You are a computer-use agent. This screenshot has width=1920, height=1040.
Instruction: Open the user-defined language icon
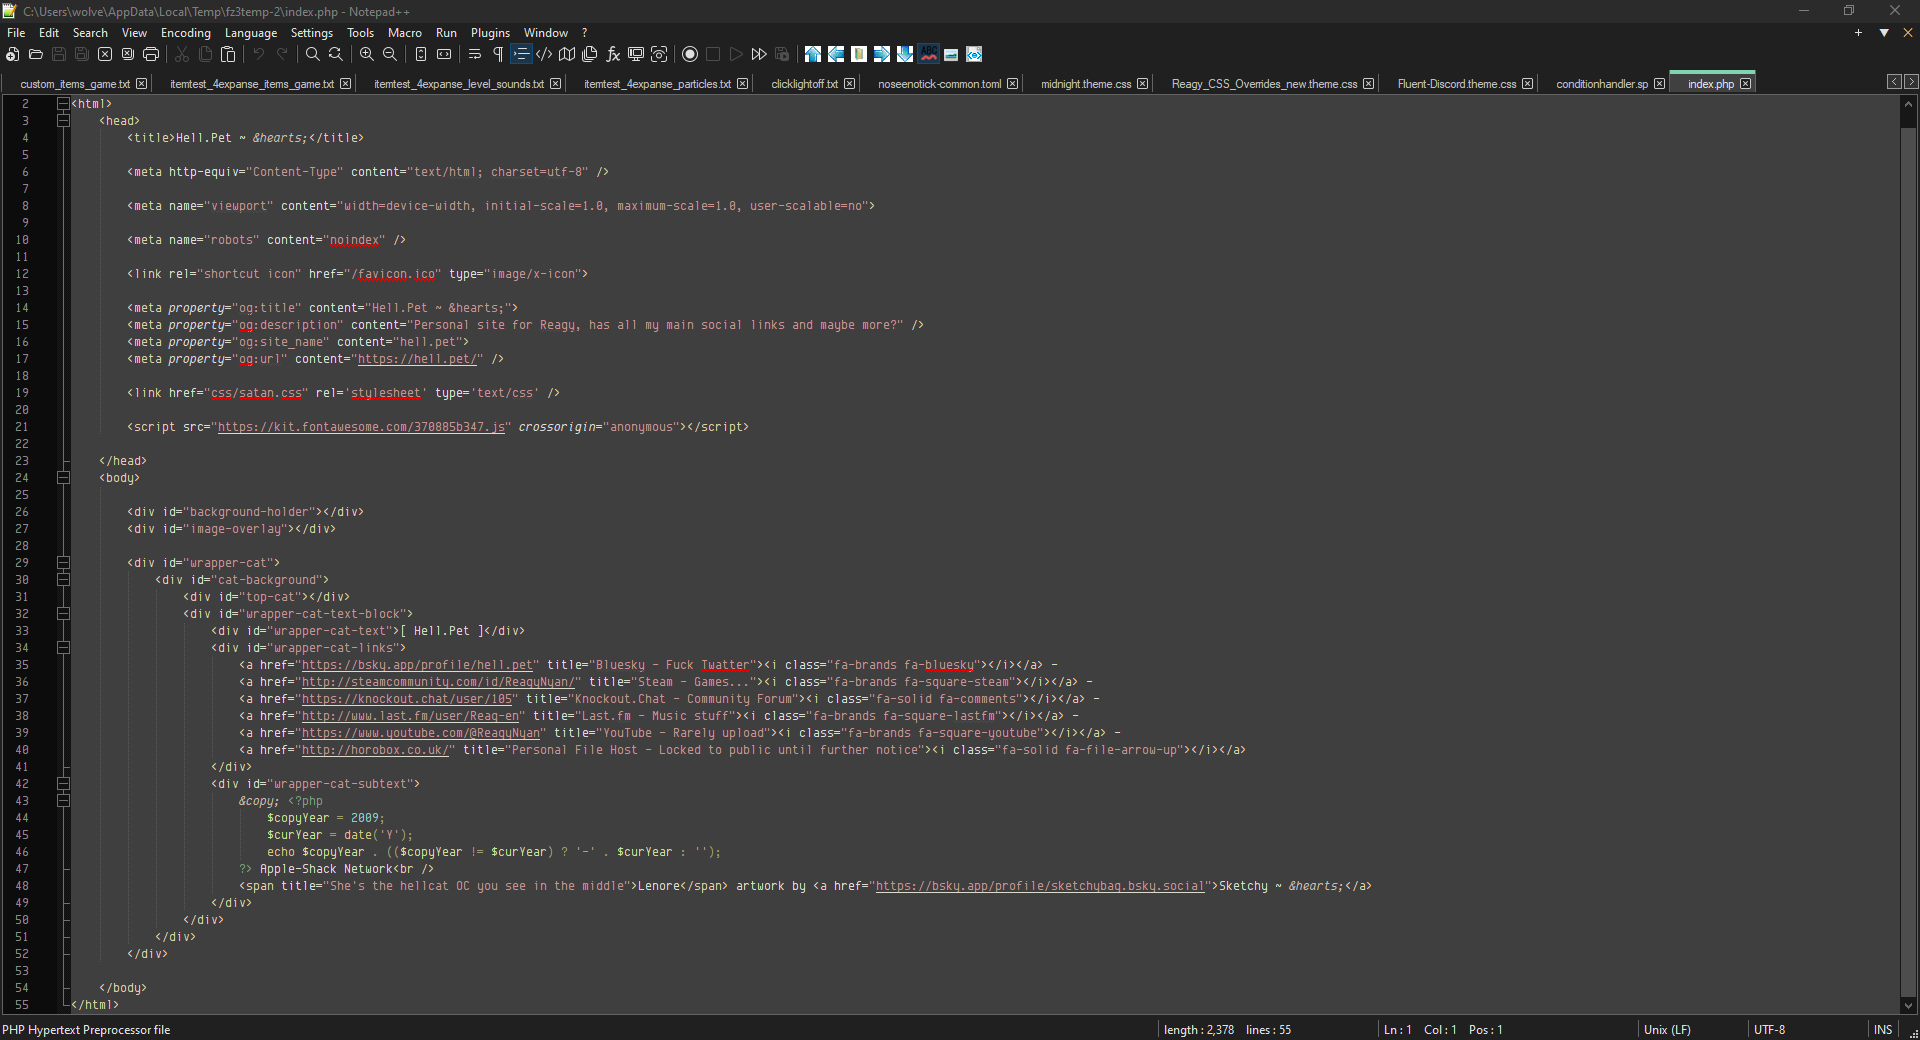544,54
